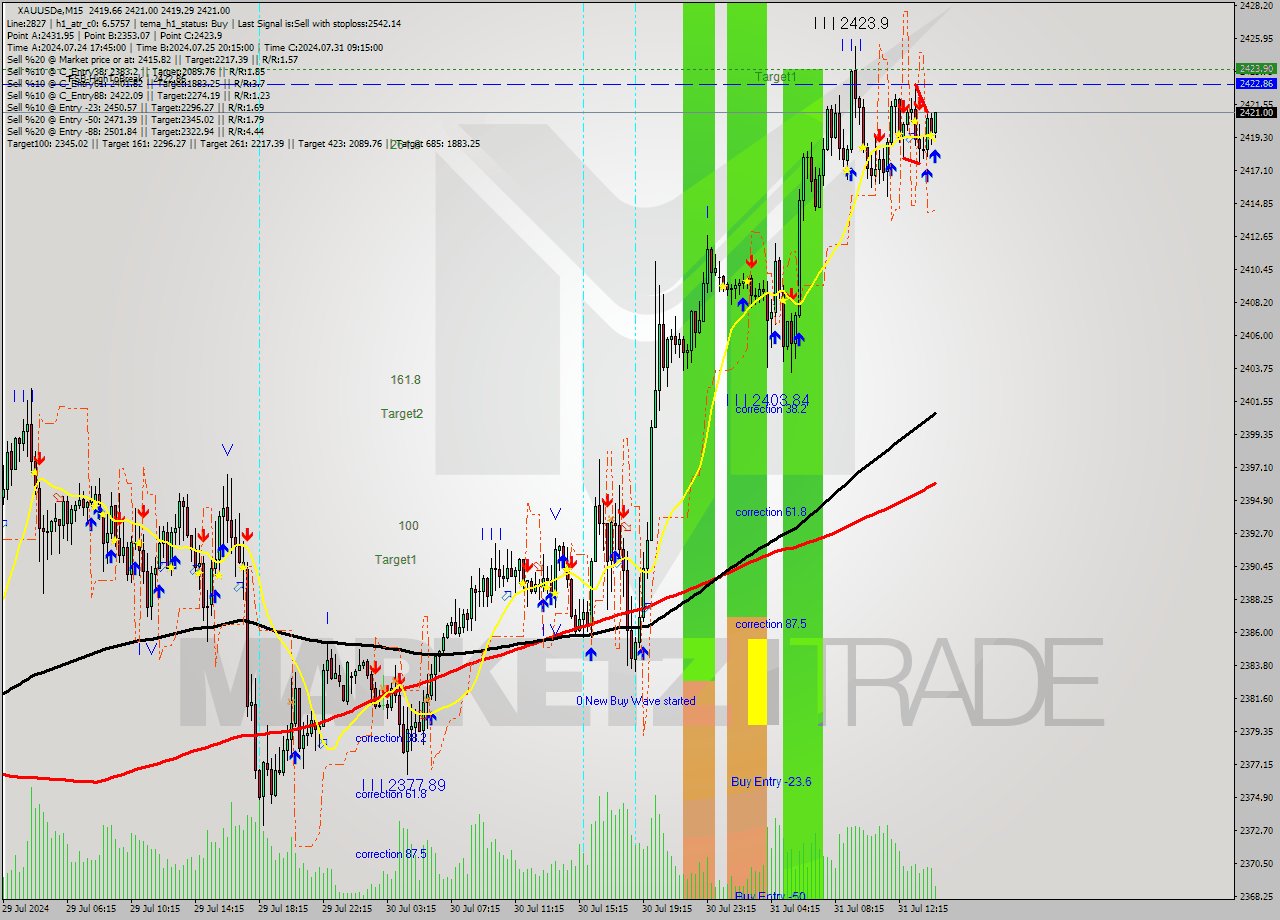Click the '29 Jul 2024' time axis label

tap(27, 909)
